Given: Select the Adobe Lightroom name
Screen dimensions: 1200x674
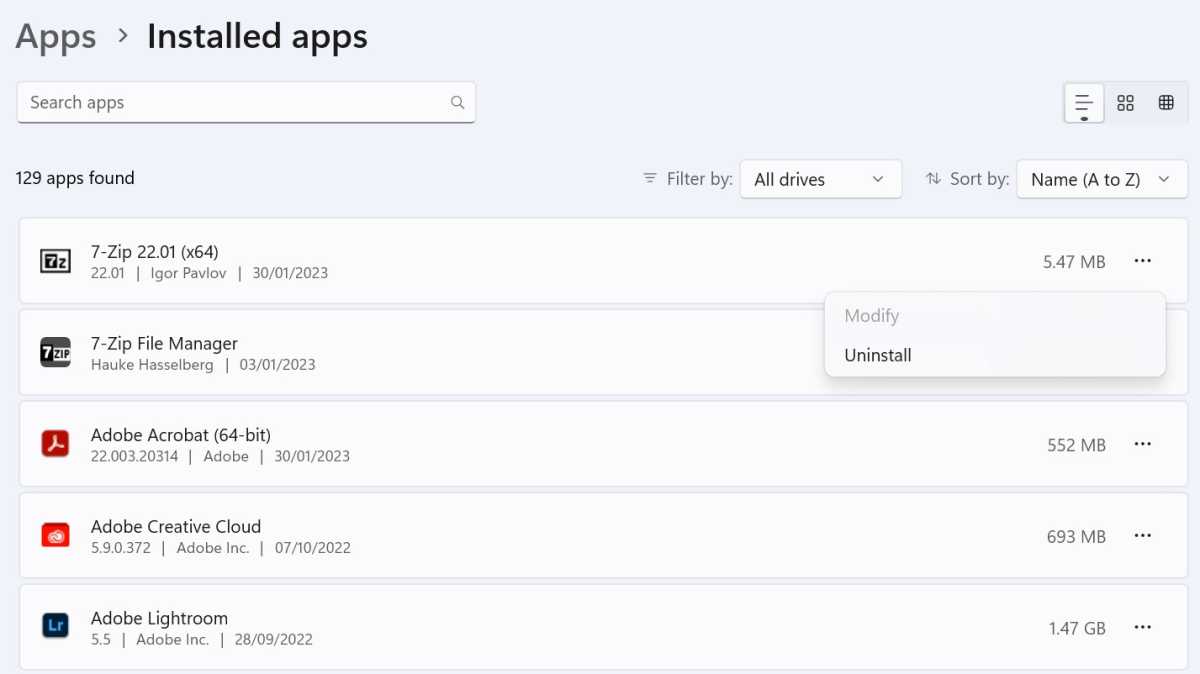Looking at the screenshot, I should pyautogui.click(x=159, y=618).
